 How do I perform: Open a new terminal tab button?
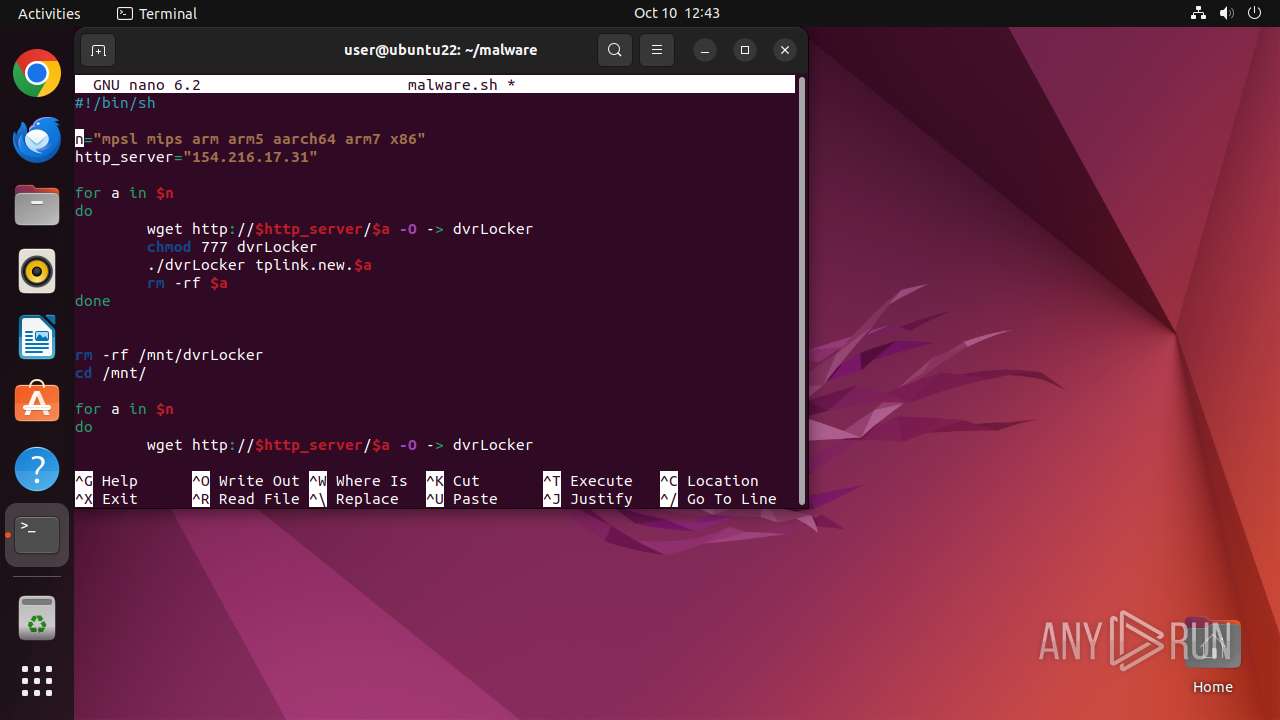click(98, 50)
